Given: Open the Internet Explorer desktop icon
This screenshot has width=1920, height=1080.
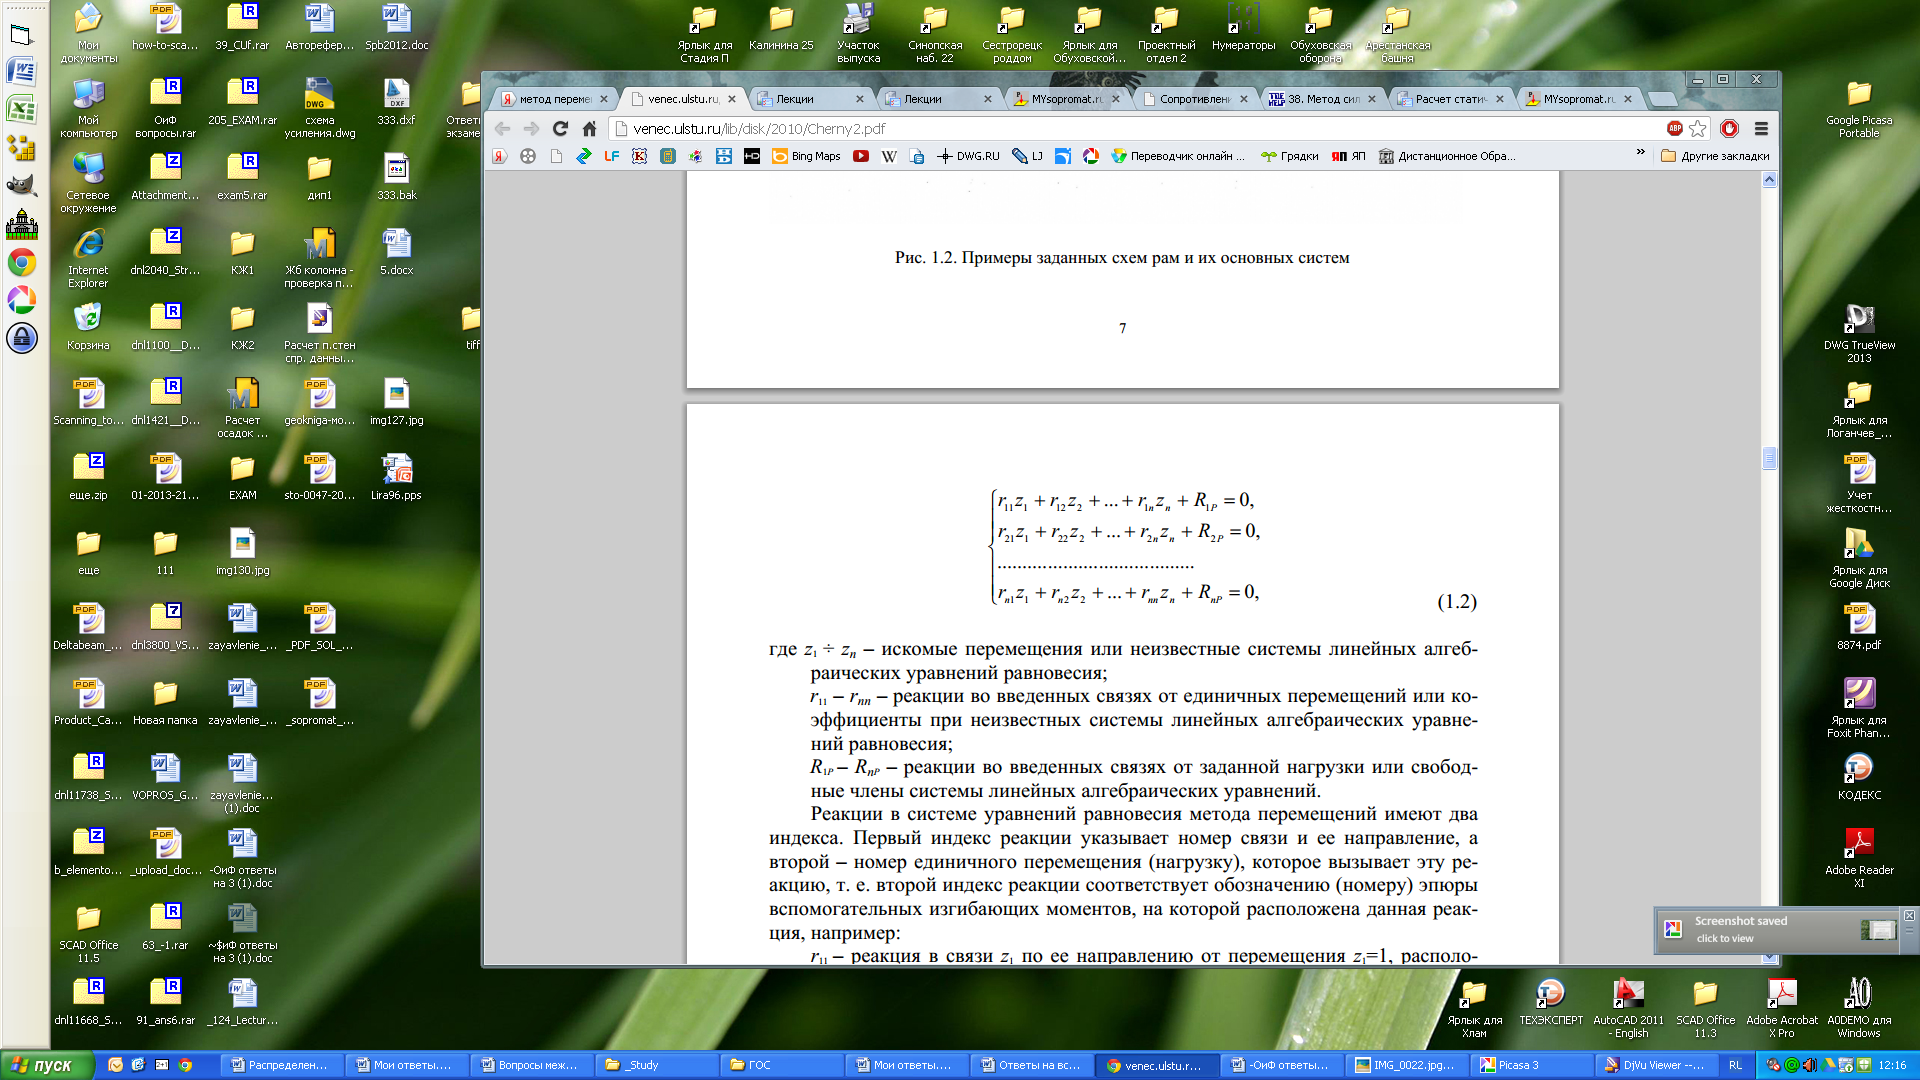Looking at the screenshot, I should tap(88, 258).
